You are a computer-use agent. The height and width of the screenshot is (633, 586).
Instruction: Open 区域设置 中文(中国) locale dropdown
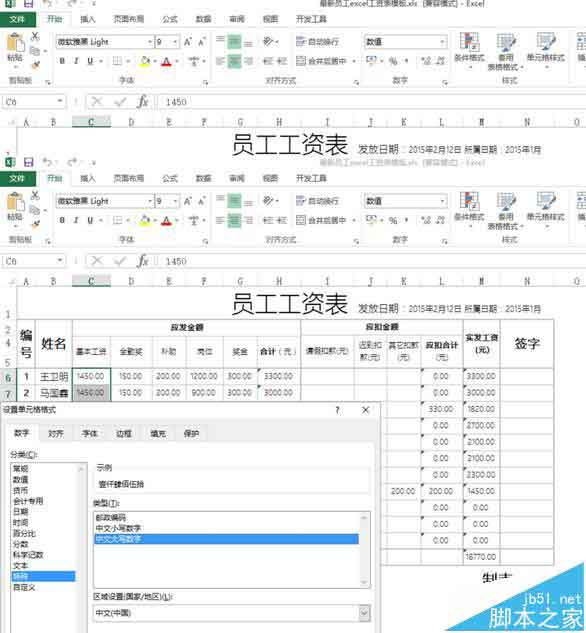[364, 613]
